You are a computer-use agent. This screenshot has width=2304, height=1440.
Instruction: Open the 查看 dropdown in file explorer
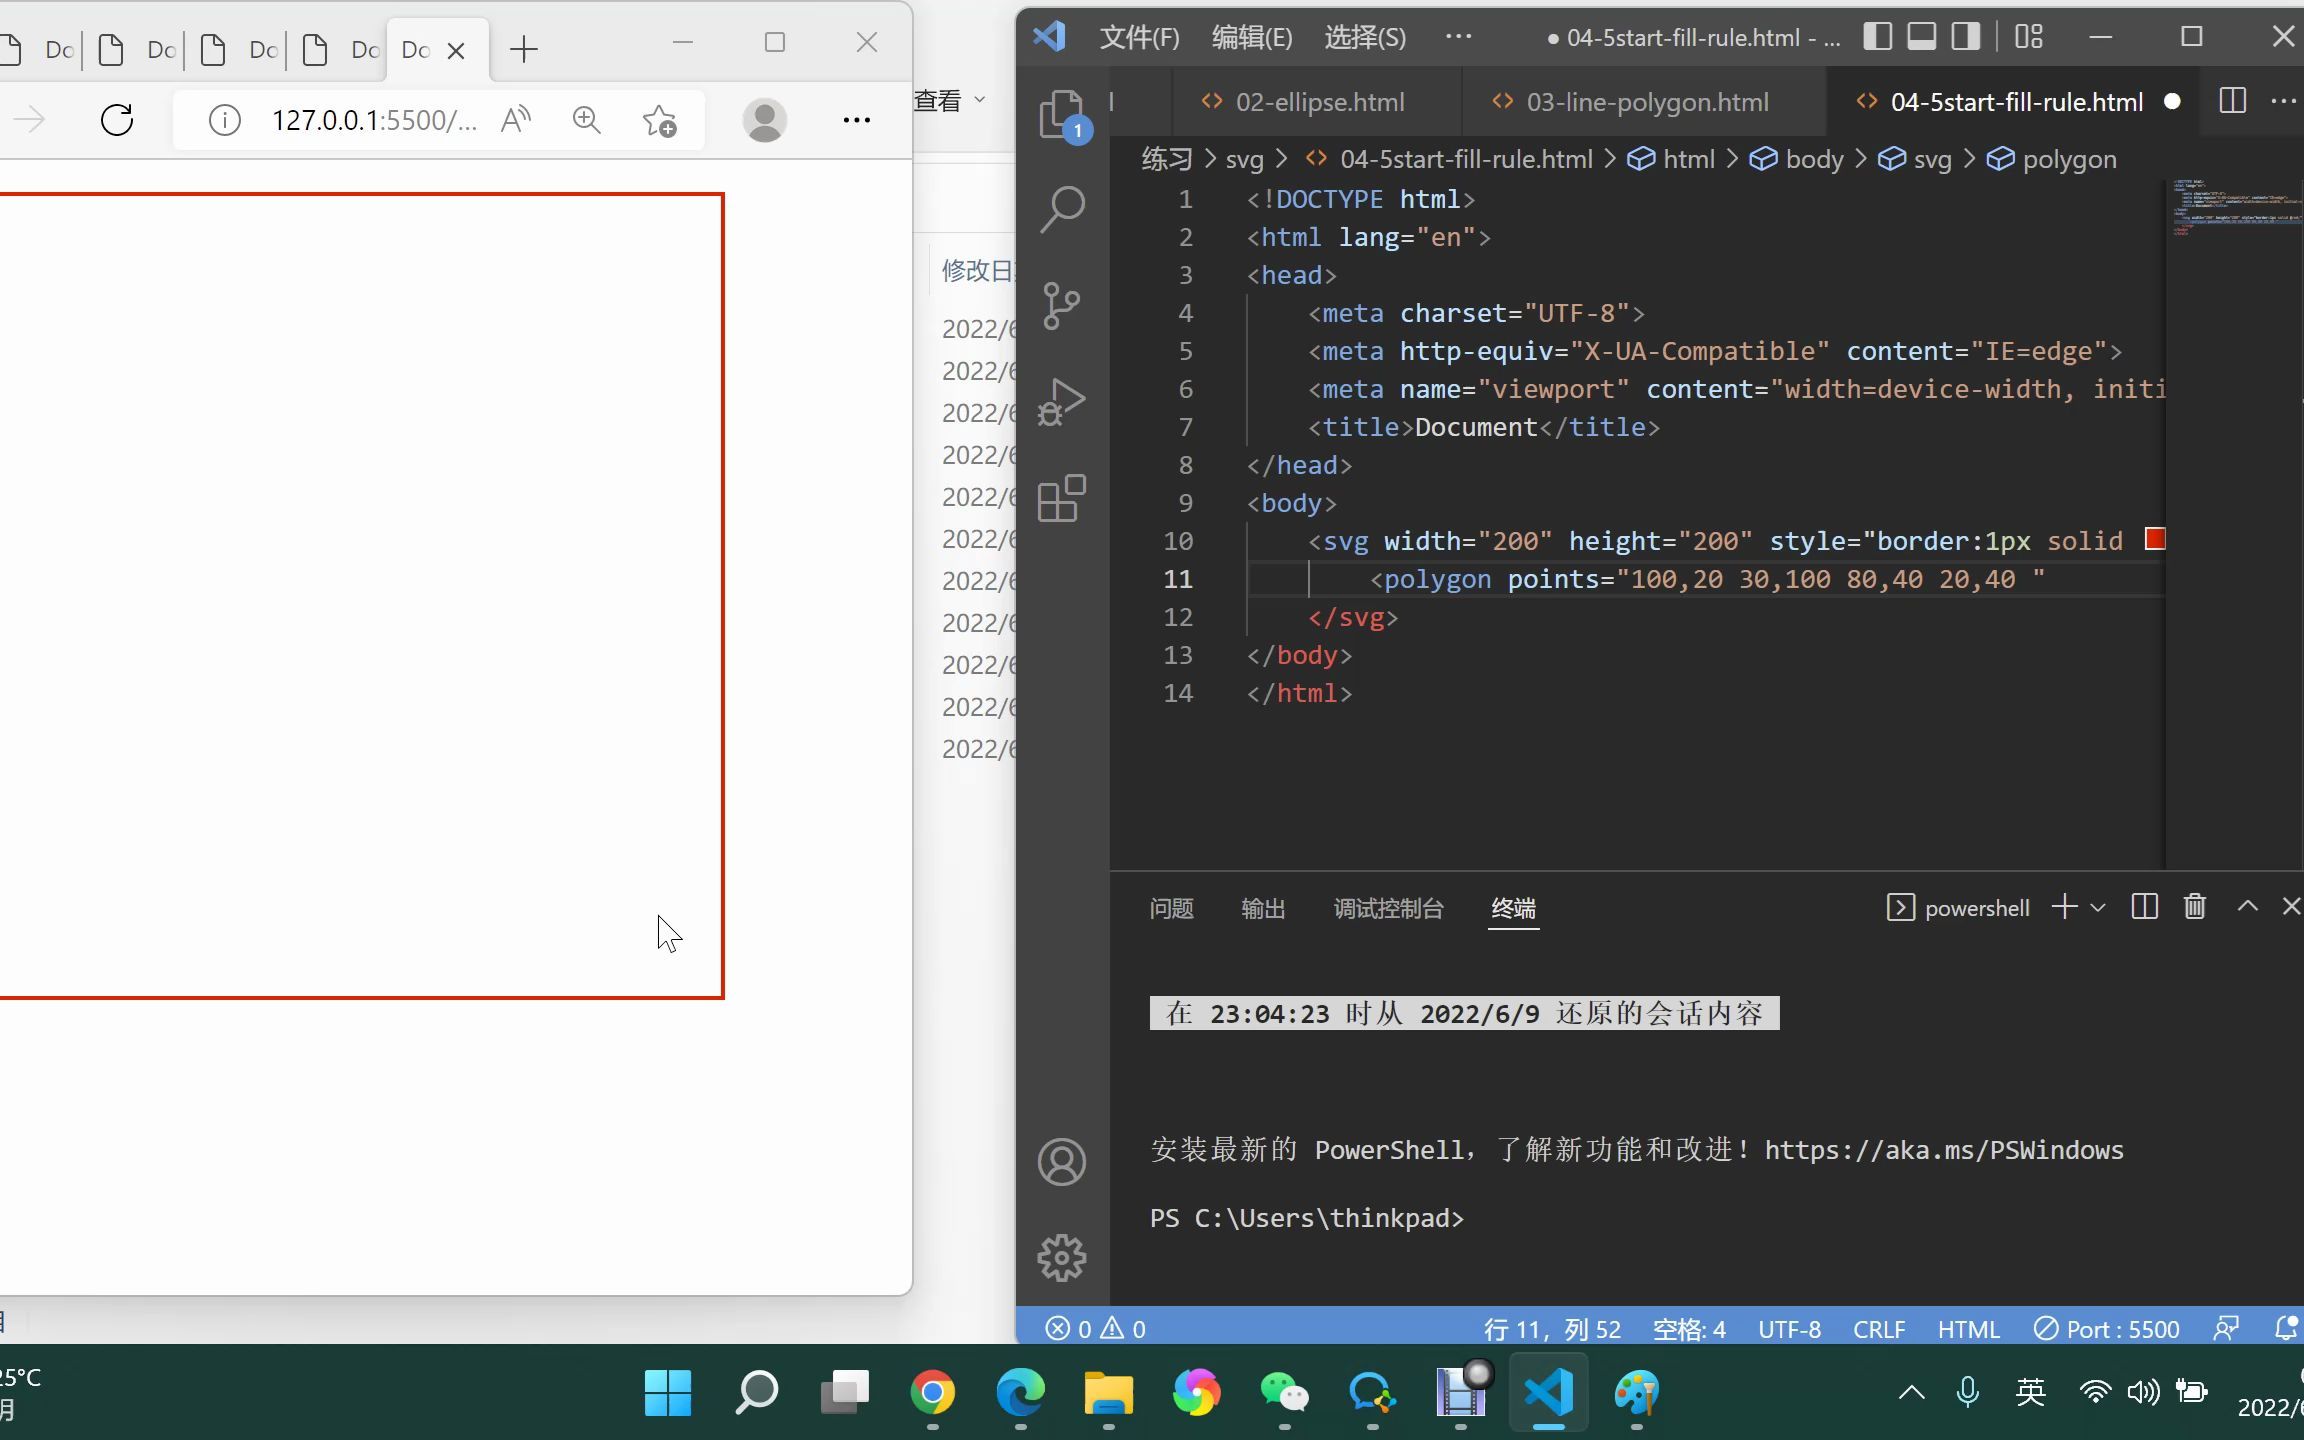[949, 99]
